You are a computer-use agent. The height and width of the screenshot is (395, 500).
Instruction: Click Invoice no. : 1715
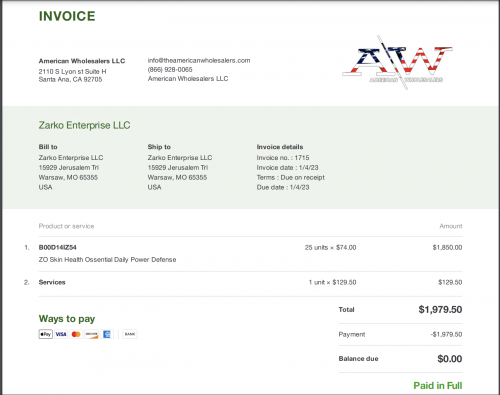tap(283, 157)
